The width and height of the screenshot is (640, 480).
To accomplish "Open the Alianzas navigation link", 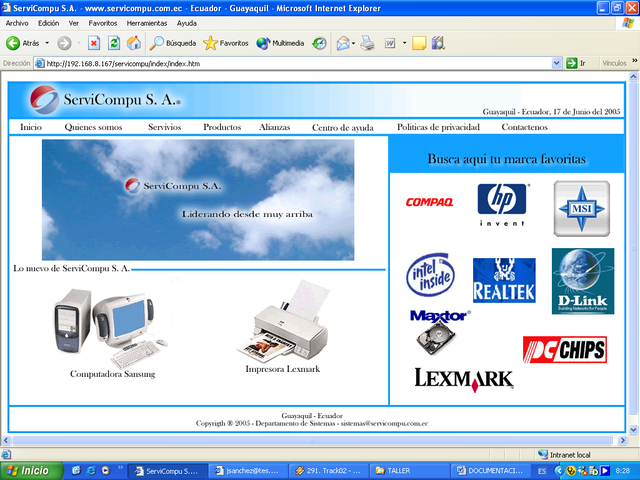I will click(x=274, y=127).
